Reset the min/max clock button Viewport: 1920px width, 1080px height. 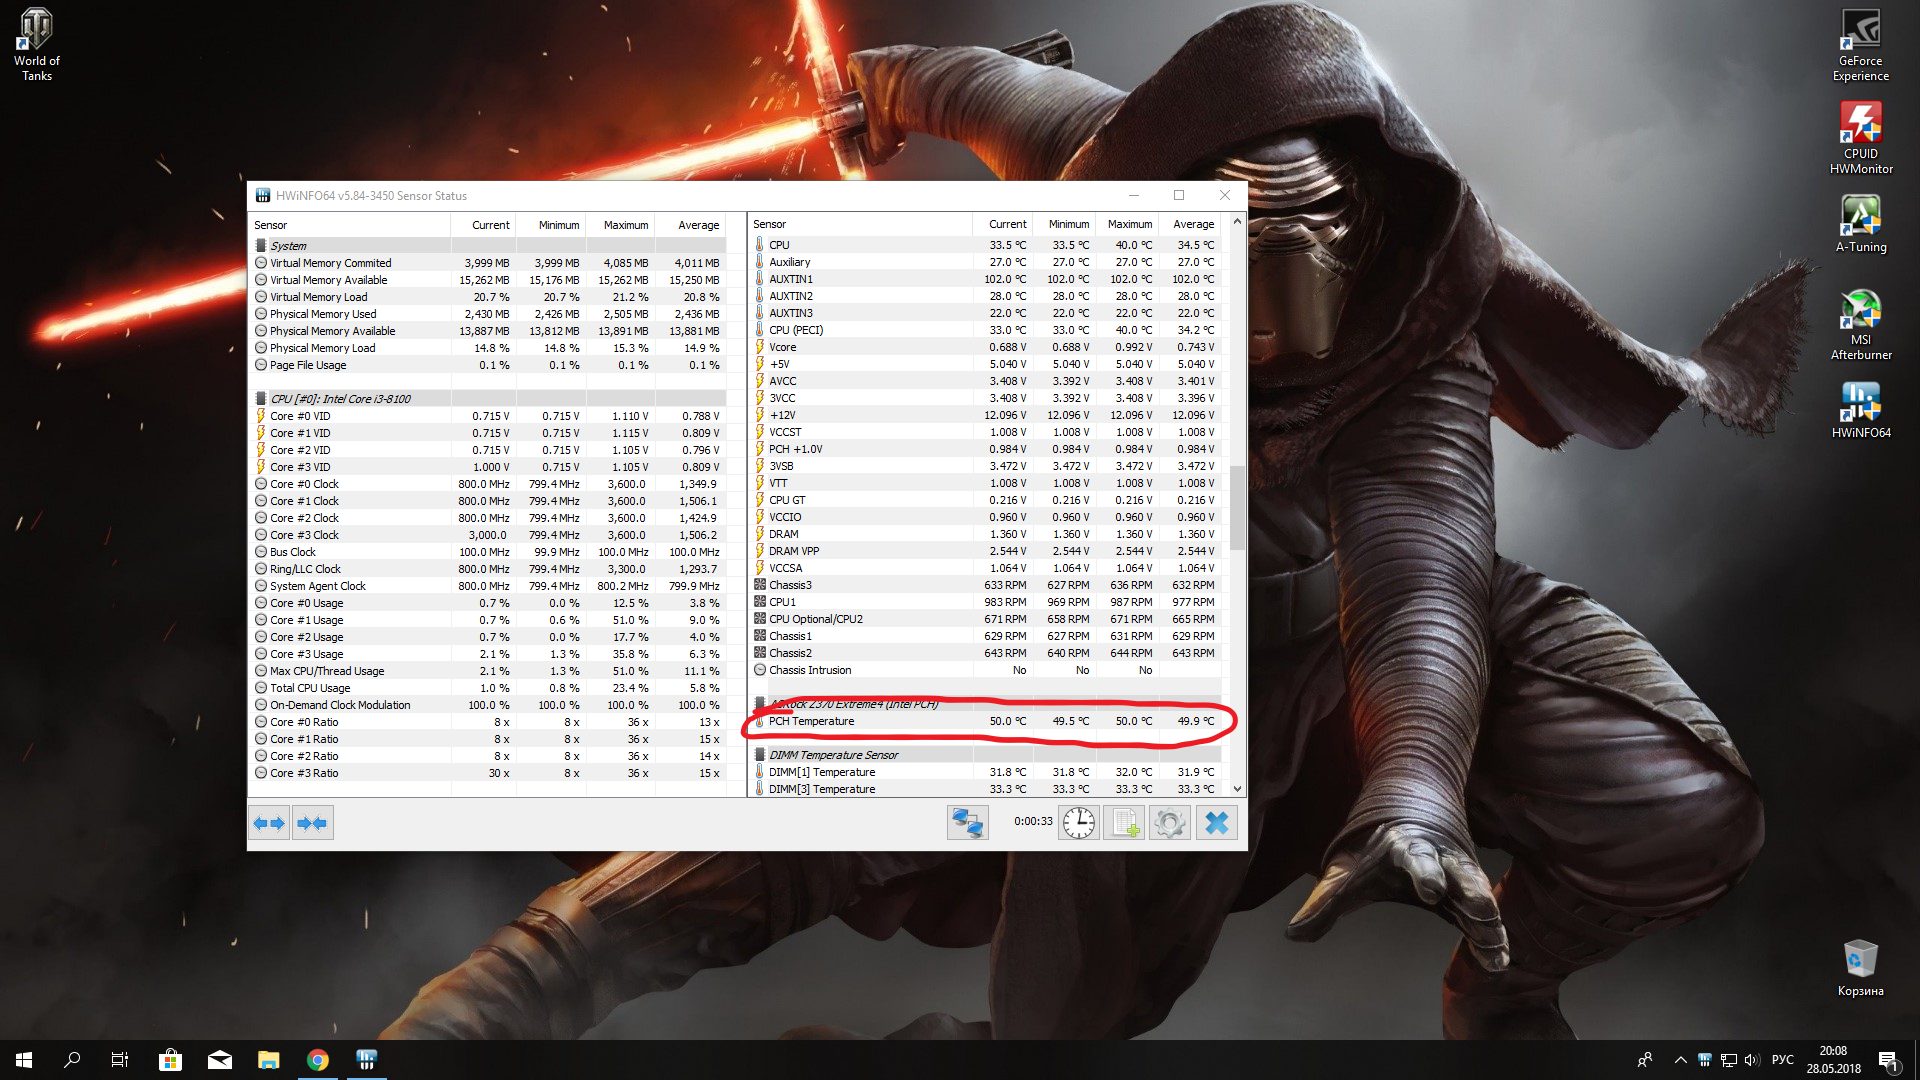pos(1078,823)
